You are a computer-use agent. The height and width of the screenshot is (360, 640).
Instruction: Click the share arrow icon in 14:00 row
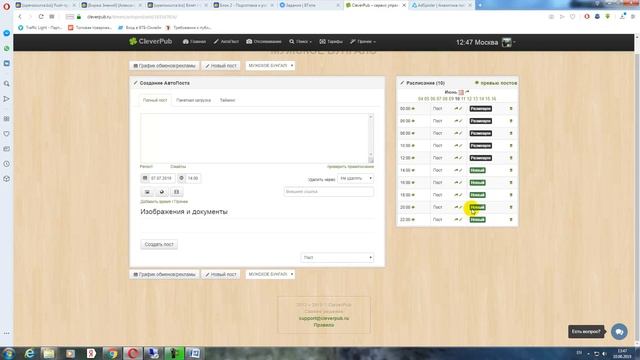[456, 170]
